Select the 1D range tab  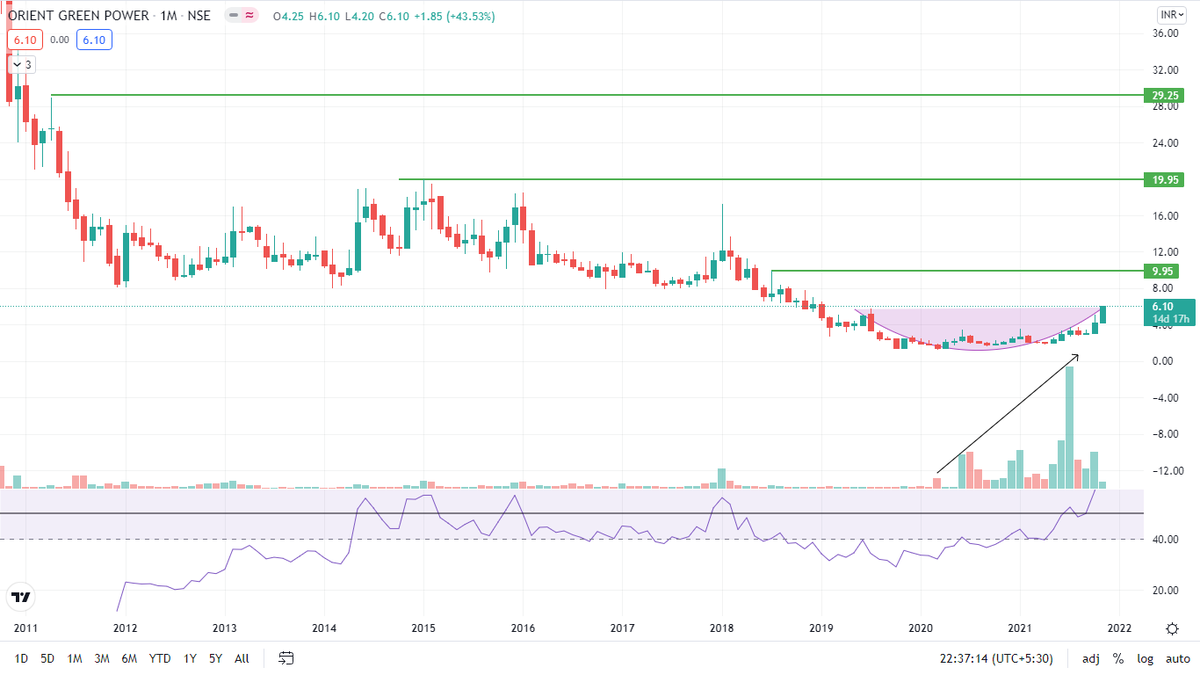click(21, 659)
